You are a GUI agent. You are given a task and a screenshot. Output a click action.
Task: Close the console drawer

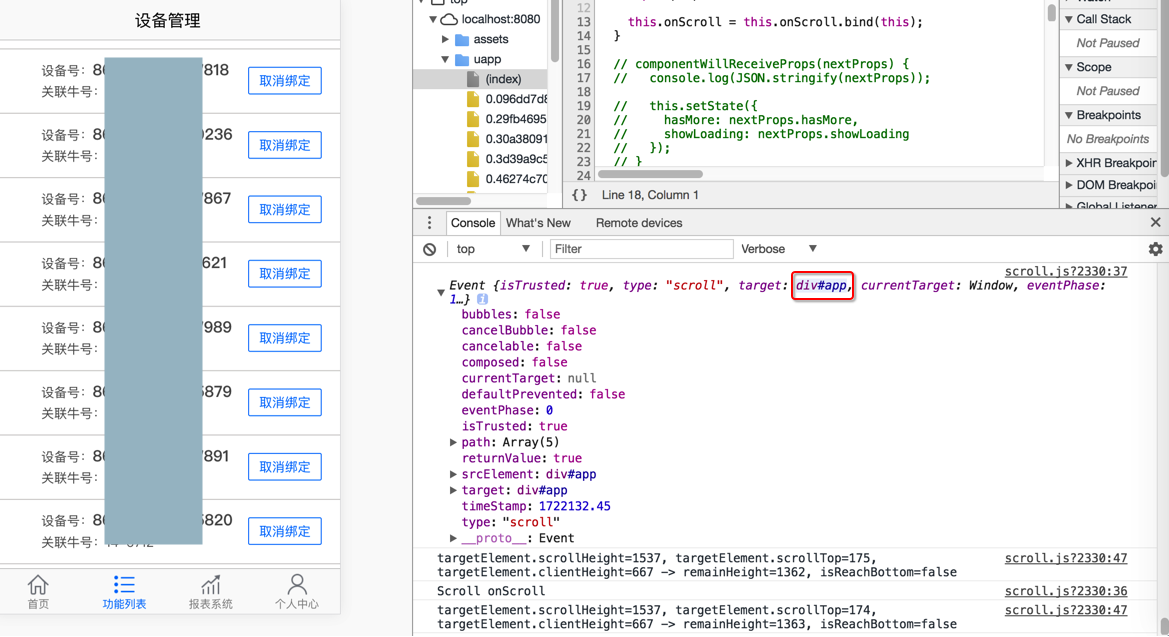tap(1155, 222)
